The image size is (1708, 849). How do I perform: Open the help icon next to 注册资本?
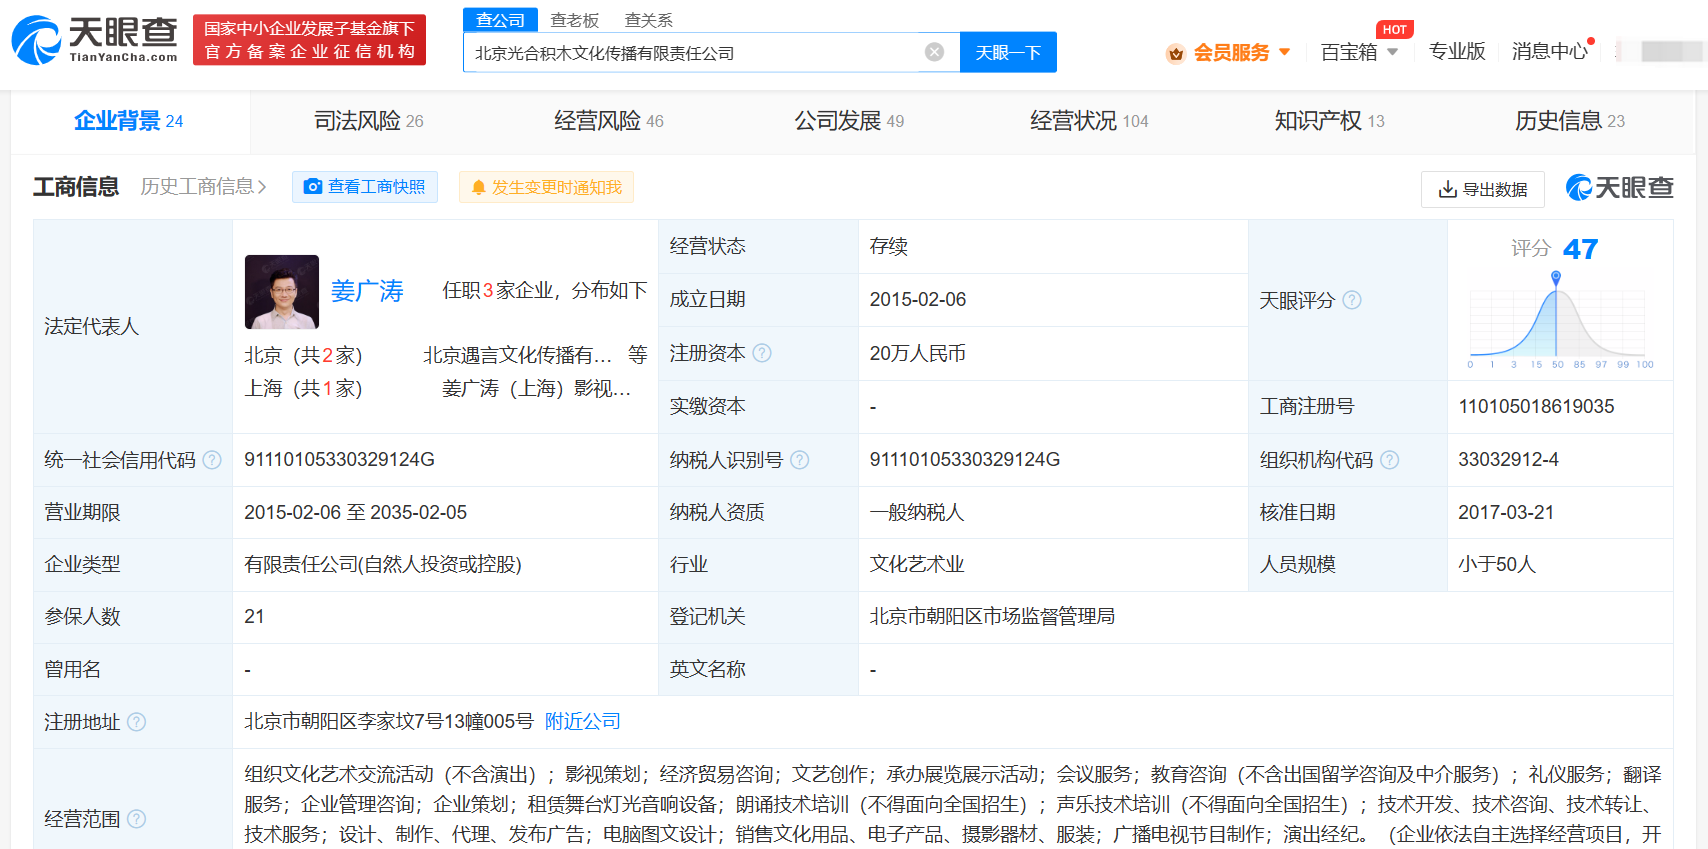click(762, 353)
